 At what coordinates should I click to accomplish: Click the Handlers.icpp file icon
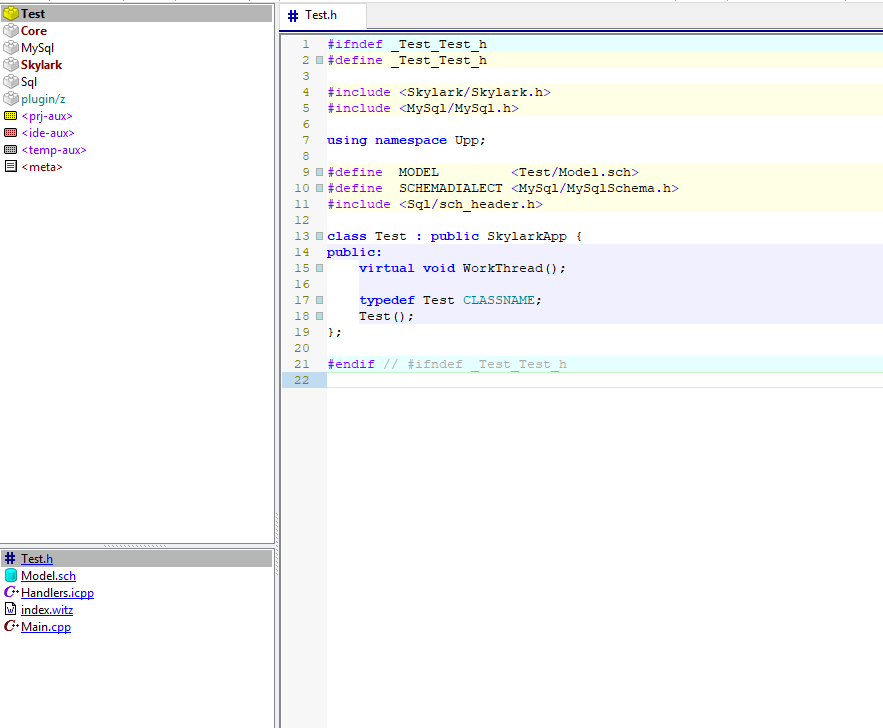(11, 593)
